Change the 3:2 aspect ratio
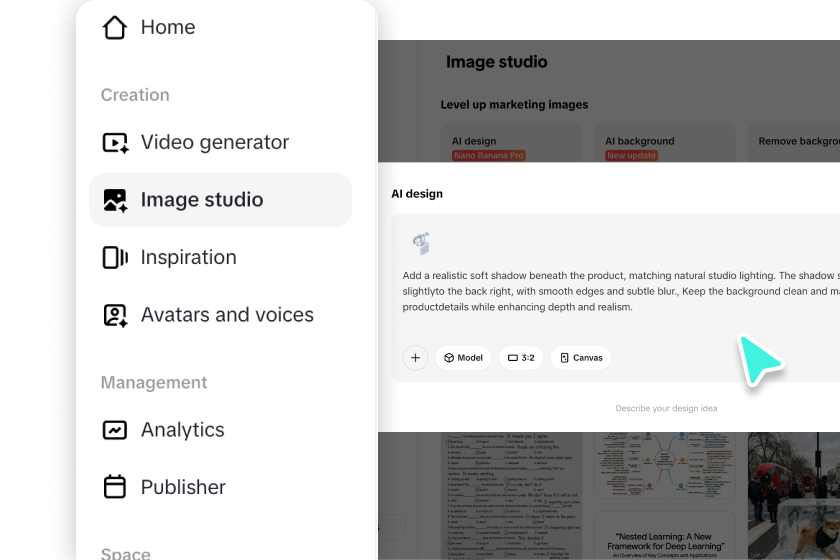This screenshot has width=840, height=560. pyautogui.click(x=521, y=357)
